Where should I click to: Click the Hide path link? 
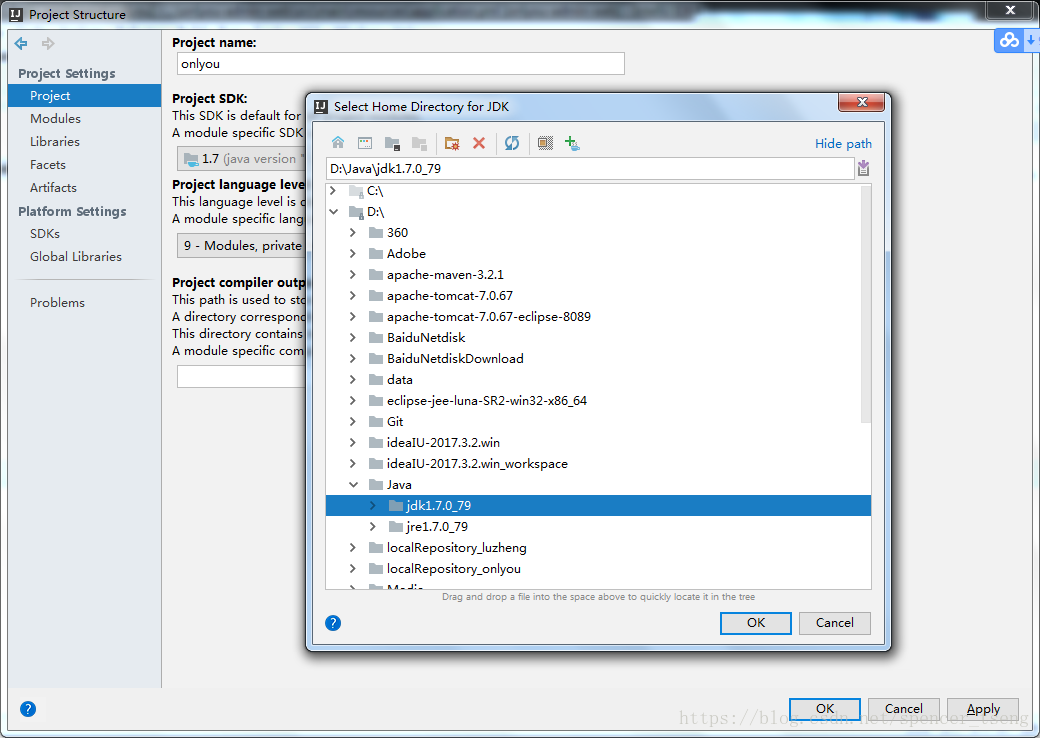(x=843, y=144)
